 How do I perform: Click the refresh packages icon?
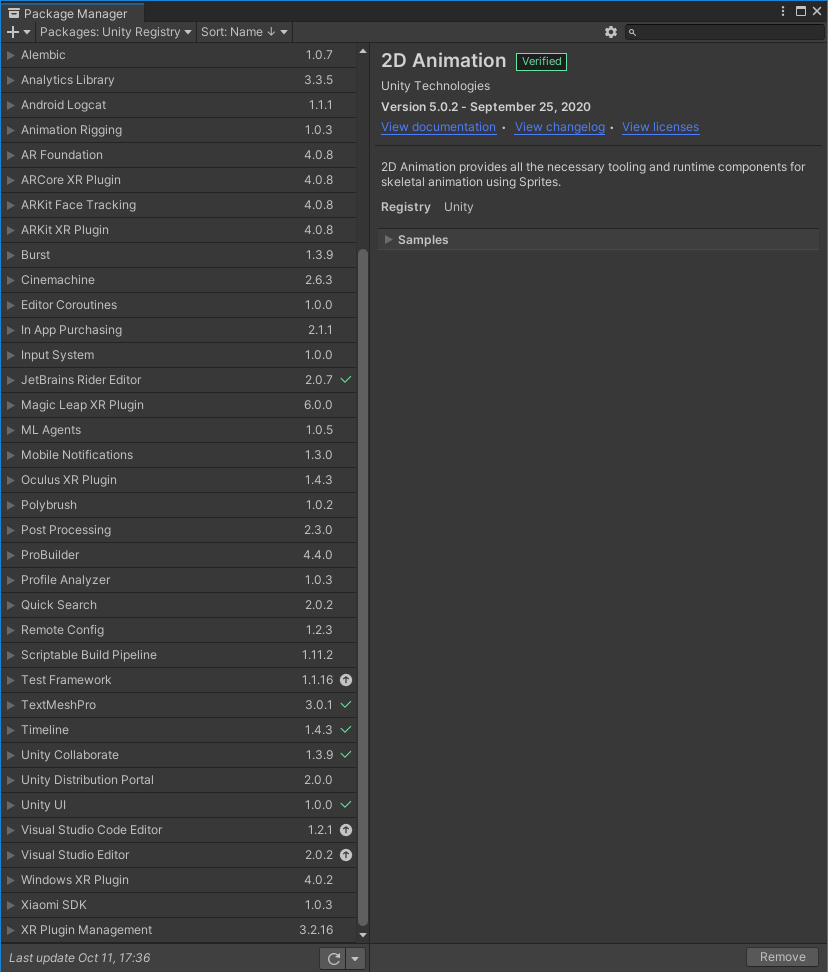click(x=333, y=957)
